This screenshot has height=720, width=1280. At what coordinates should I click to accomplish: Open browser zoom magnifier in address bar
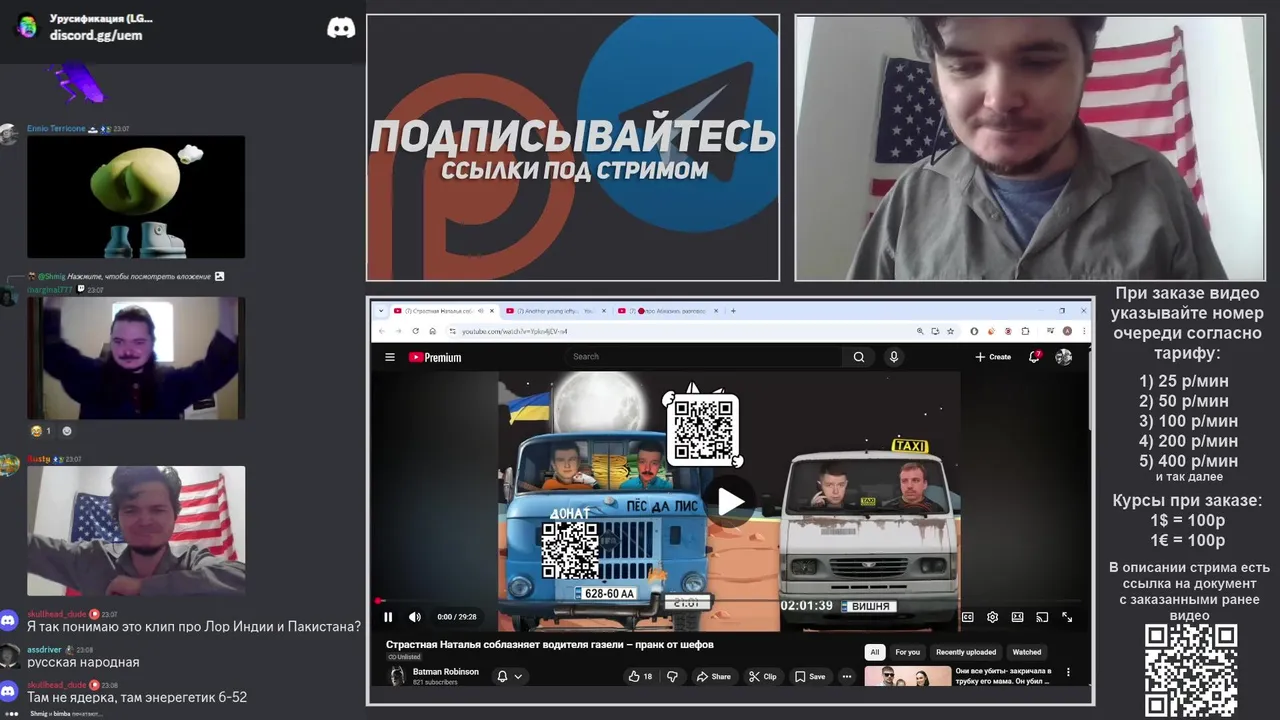pos(920,331)
